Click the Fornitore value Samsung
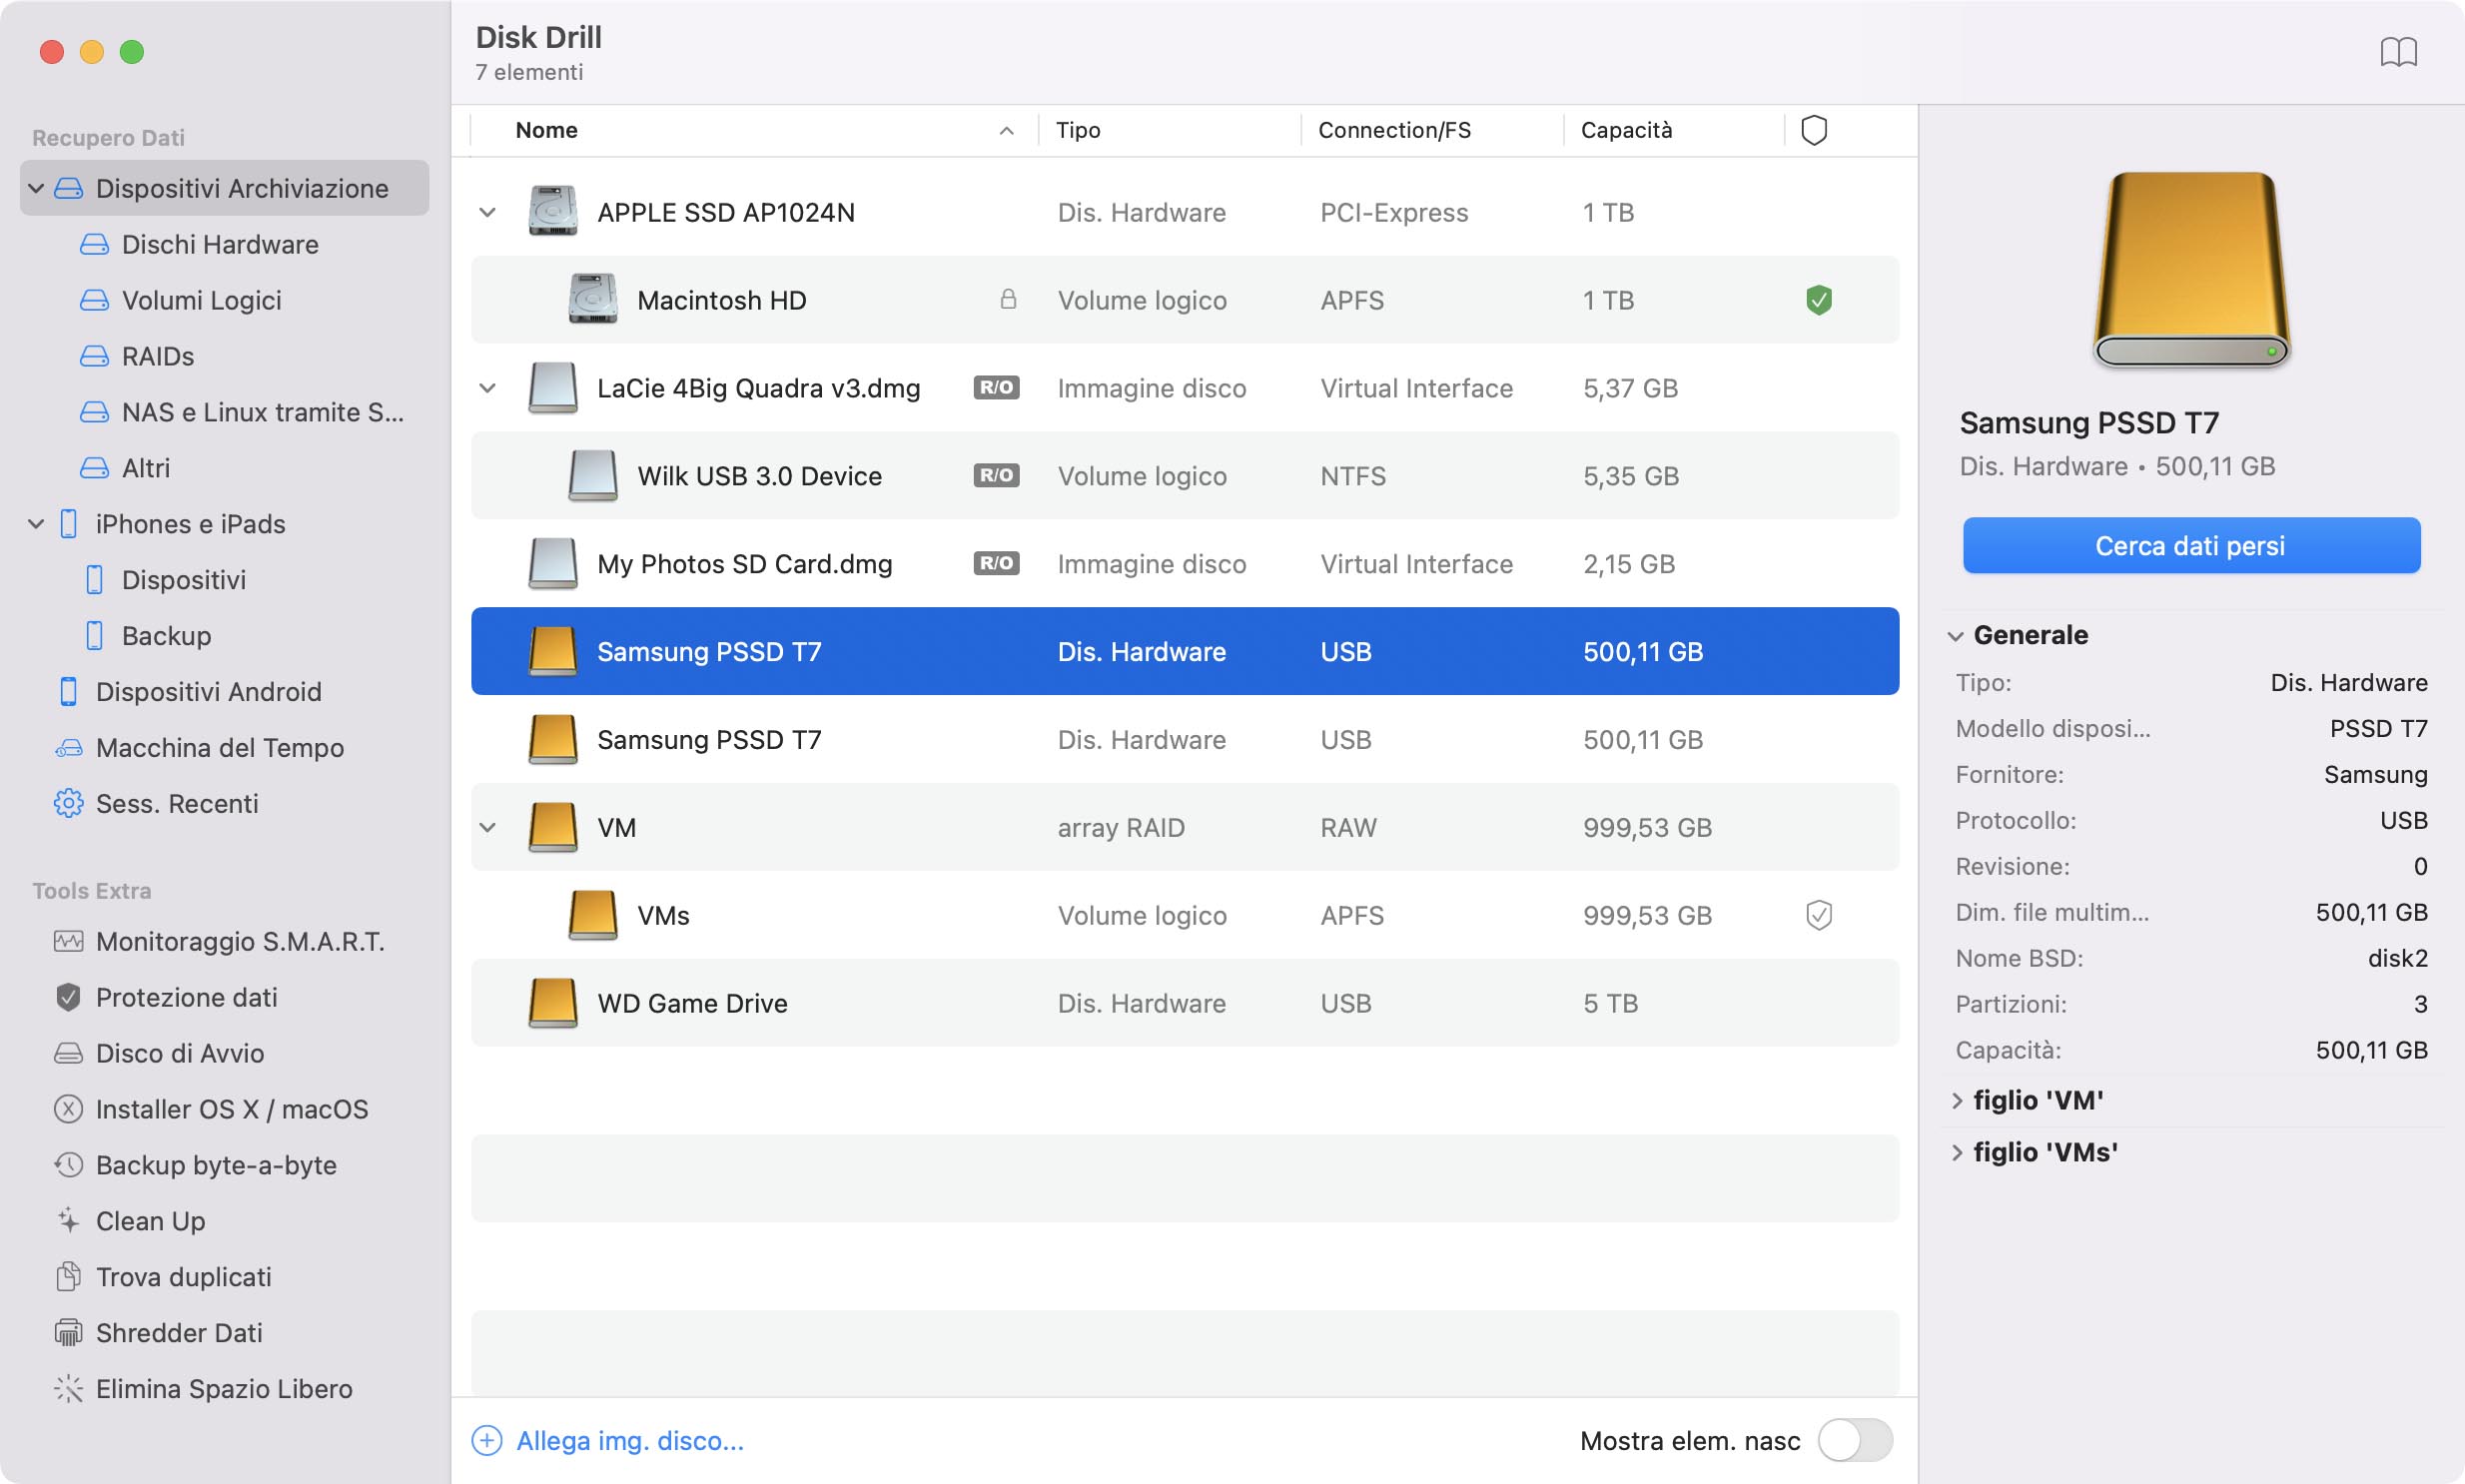This screenshot has height=1484, width=2465. (x=2375, y=774)
